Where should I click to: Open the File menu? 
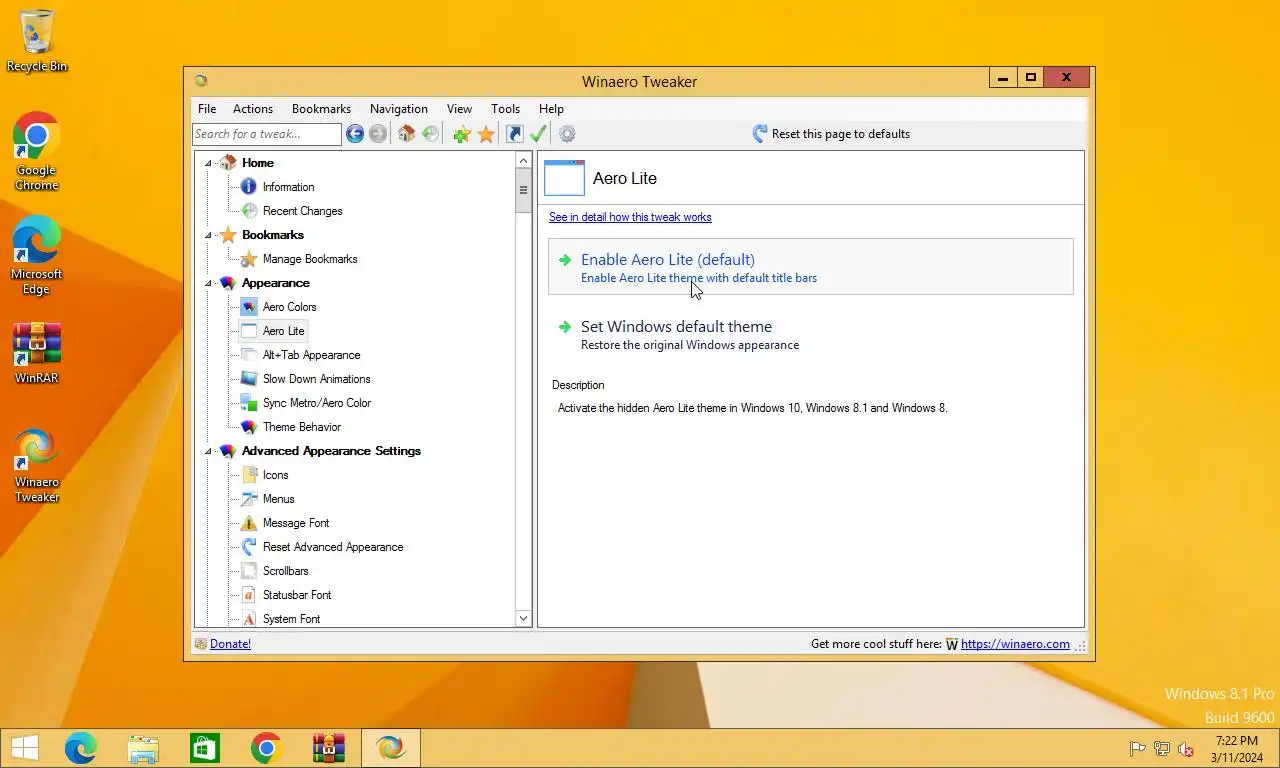(207, 109)
